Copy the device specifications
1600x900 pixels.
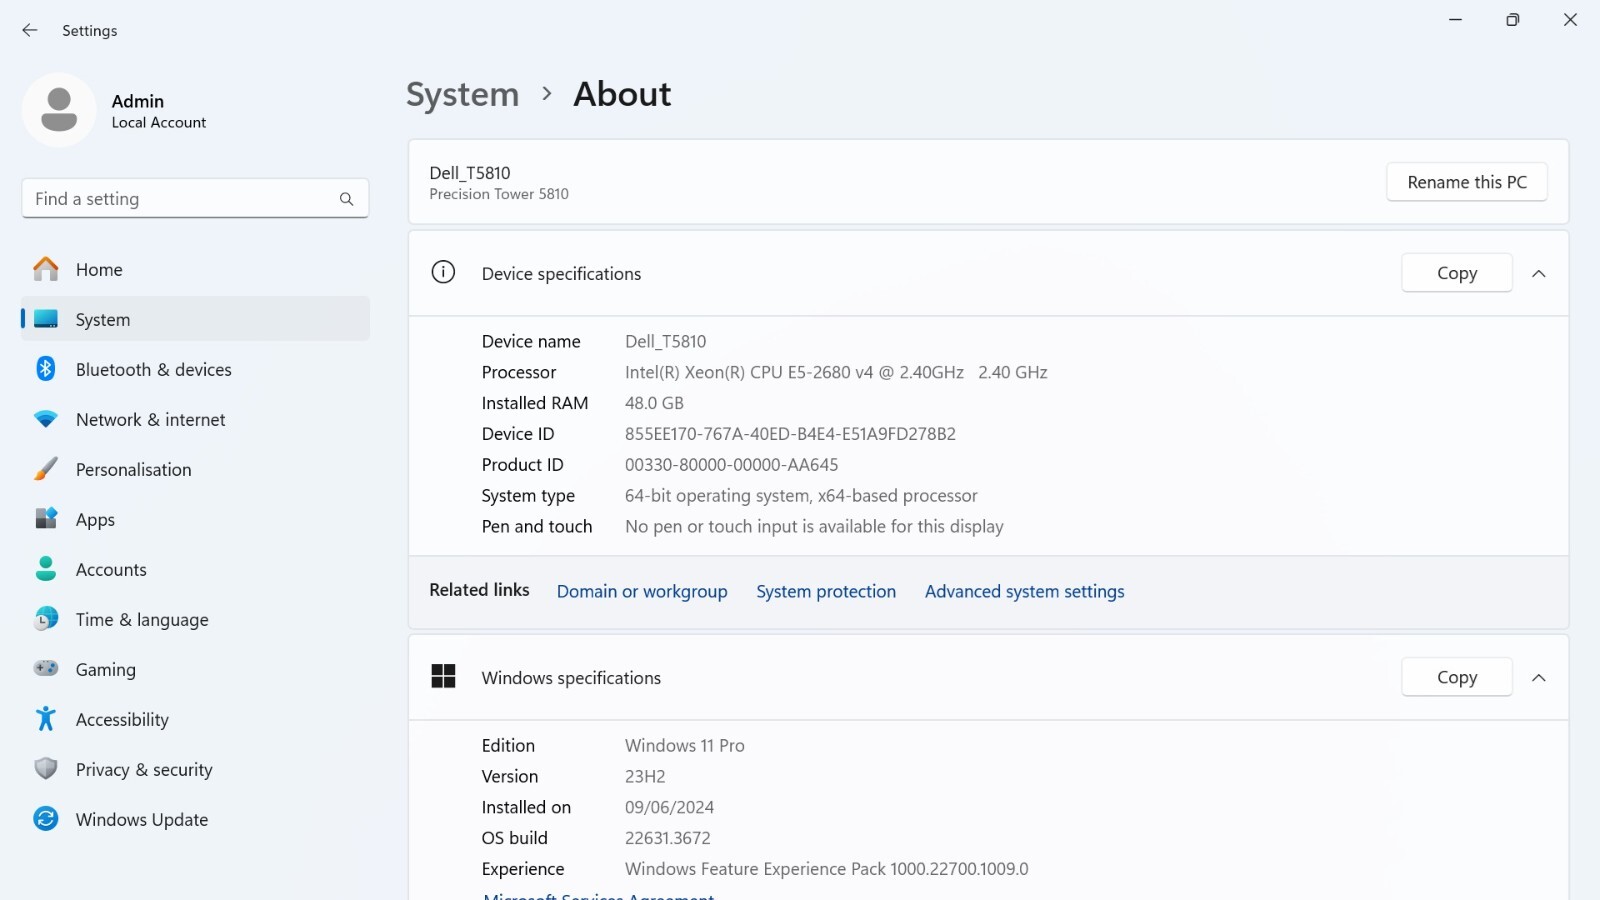[x=1457, y=273]
